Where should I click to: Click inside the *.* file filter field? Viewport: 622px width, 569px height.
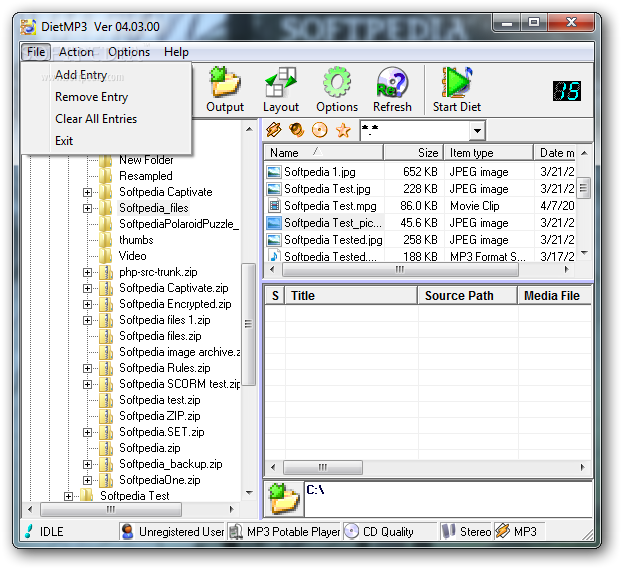point(415,131)
